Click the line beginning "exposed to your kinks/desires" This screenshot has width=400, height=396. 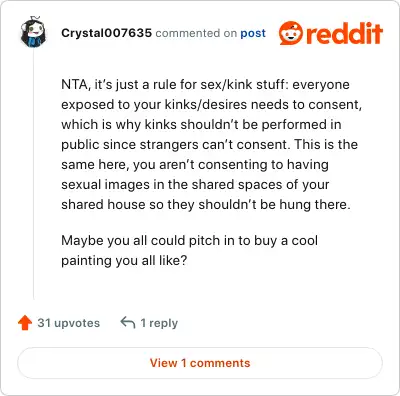click(211, 105)
